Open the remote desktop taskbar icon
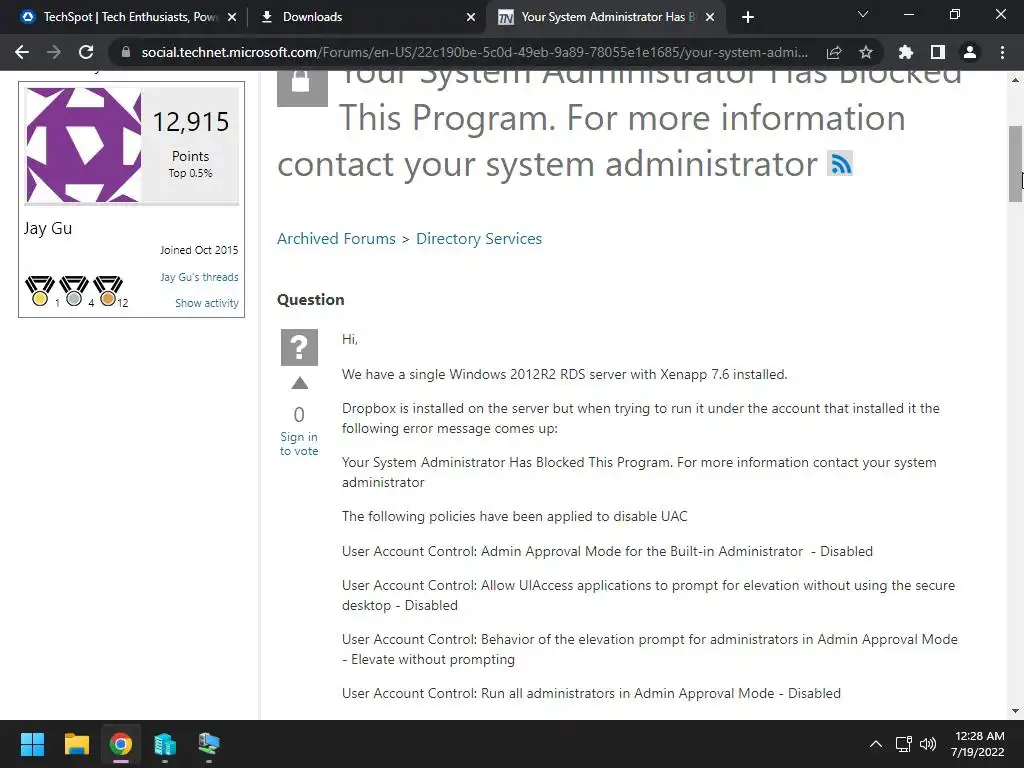 point(209,744)
